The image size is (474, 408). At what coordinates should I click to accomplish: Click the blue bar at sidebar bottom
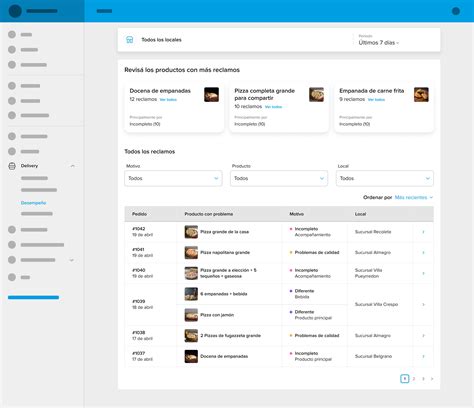33,297
